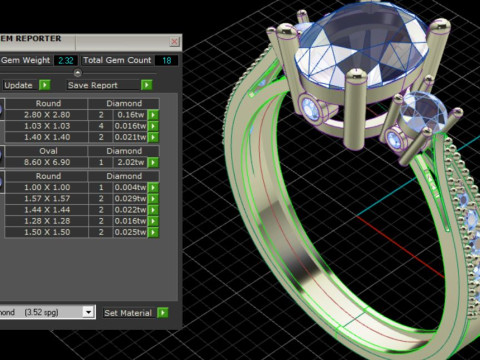
Task: Click the 0.004tw weight cell
Action: point(130,188)
